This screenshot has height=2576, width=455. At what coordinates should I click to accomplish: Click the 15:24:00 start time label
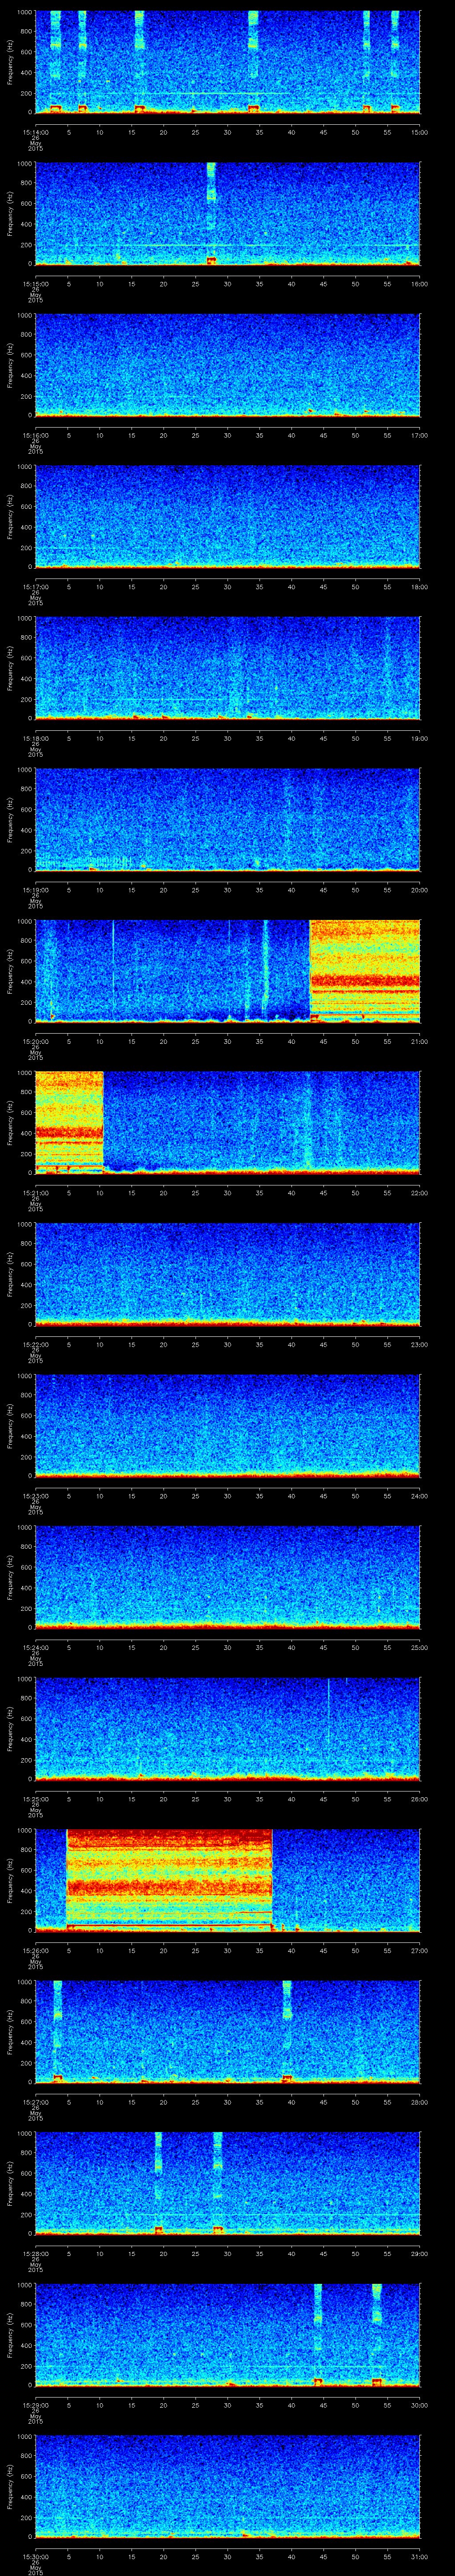click(x=35, y=1648)
